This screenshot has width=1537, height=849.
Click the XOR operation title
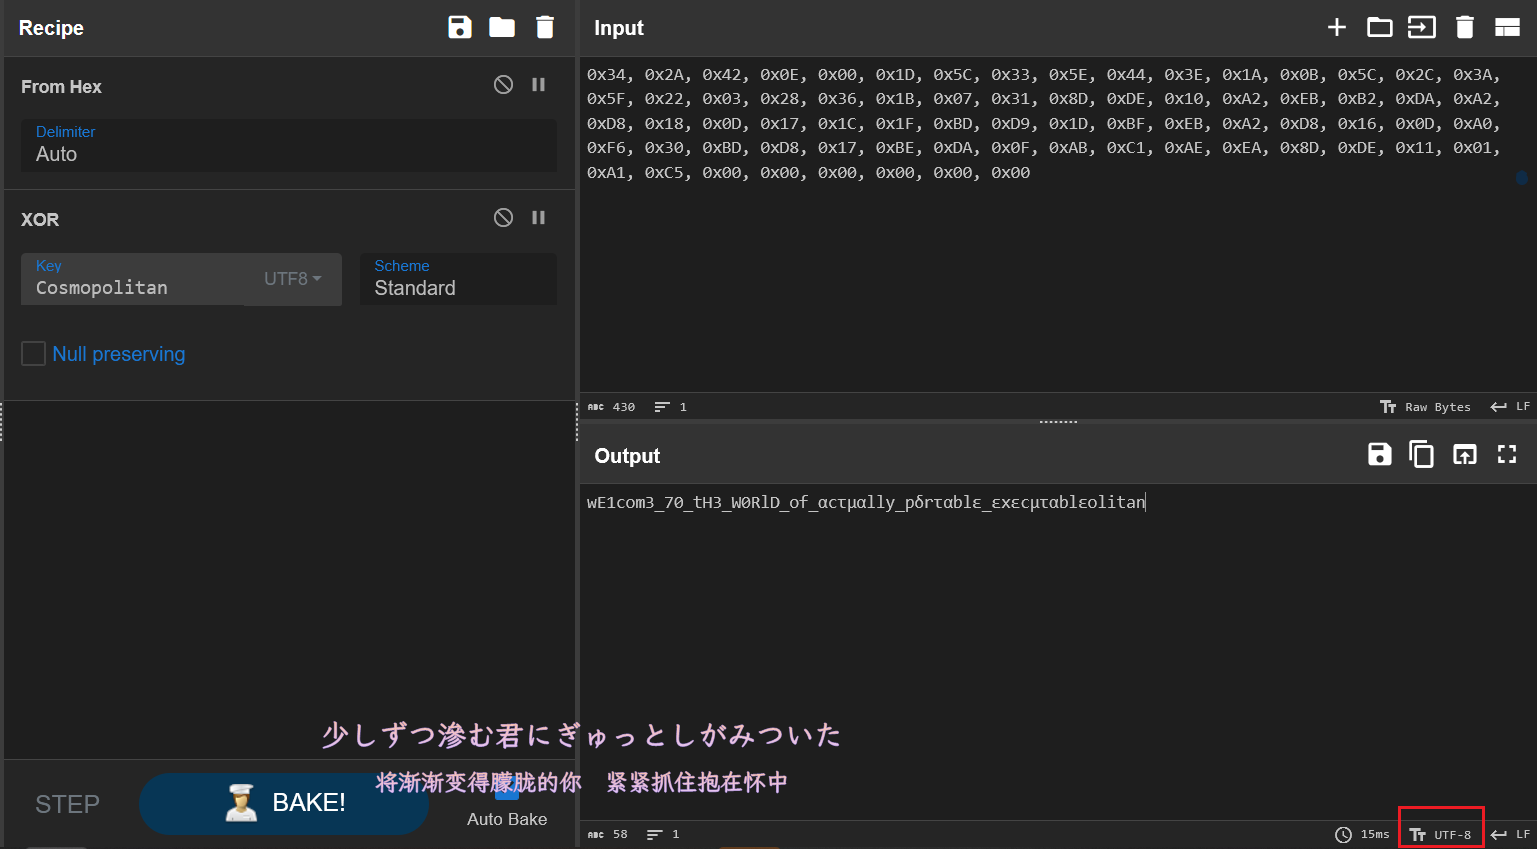pyautogui.click(x=40, y=219)
